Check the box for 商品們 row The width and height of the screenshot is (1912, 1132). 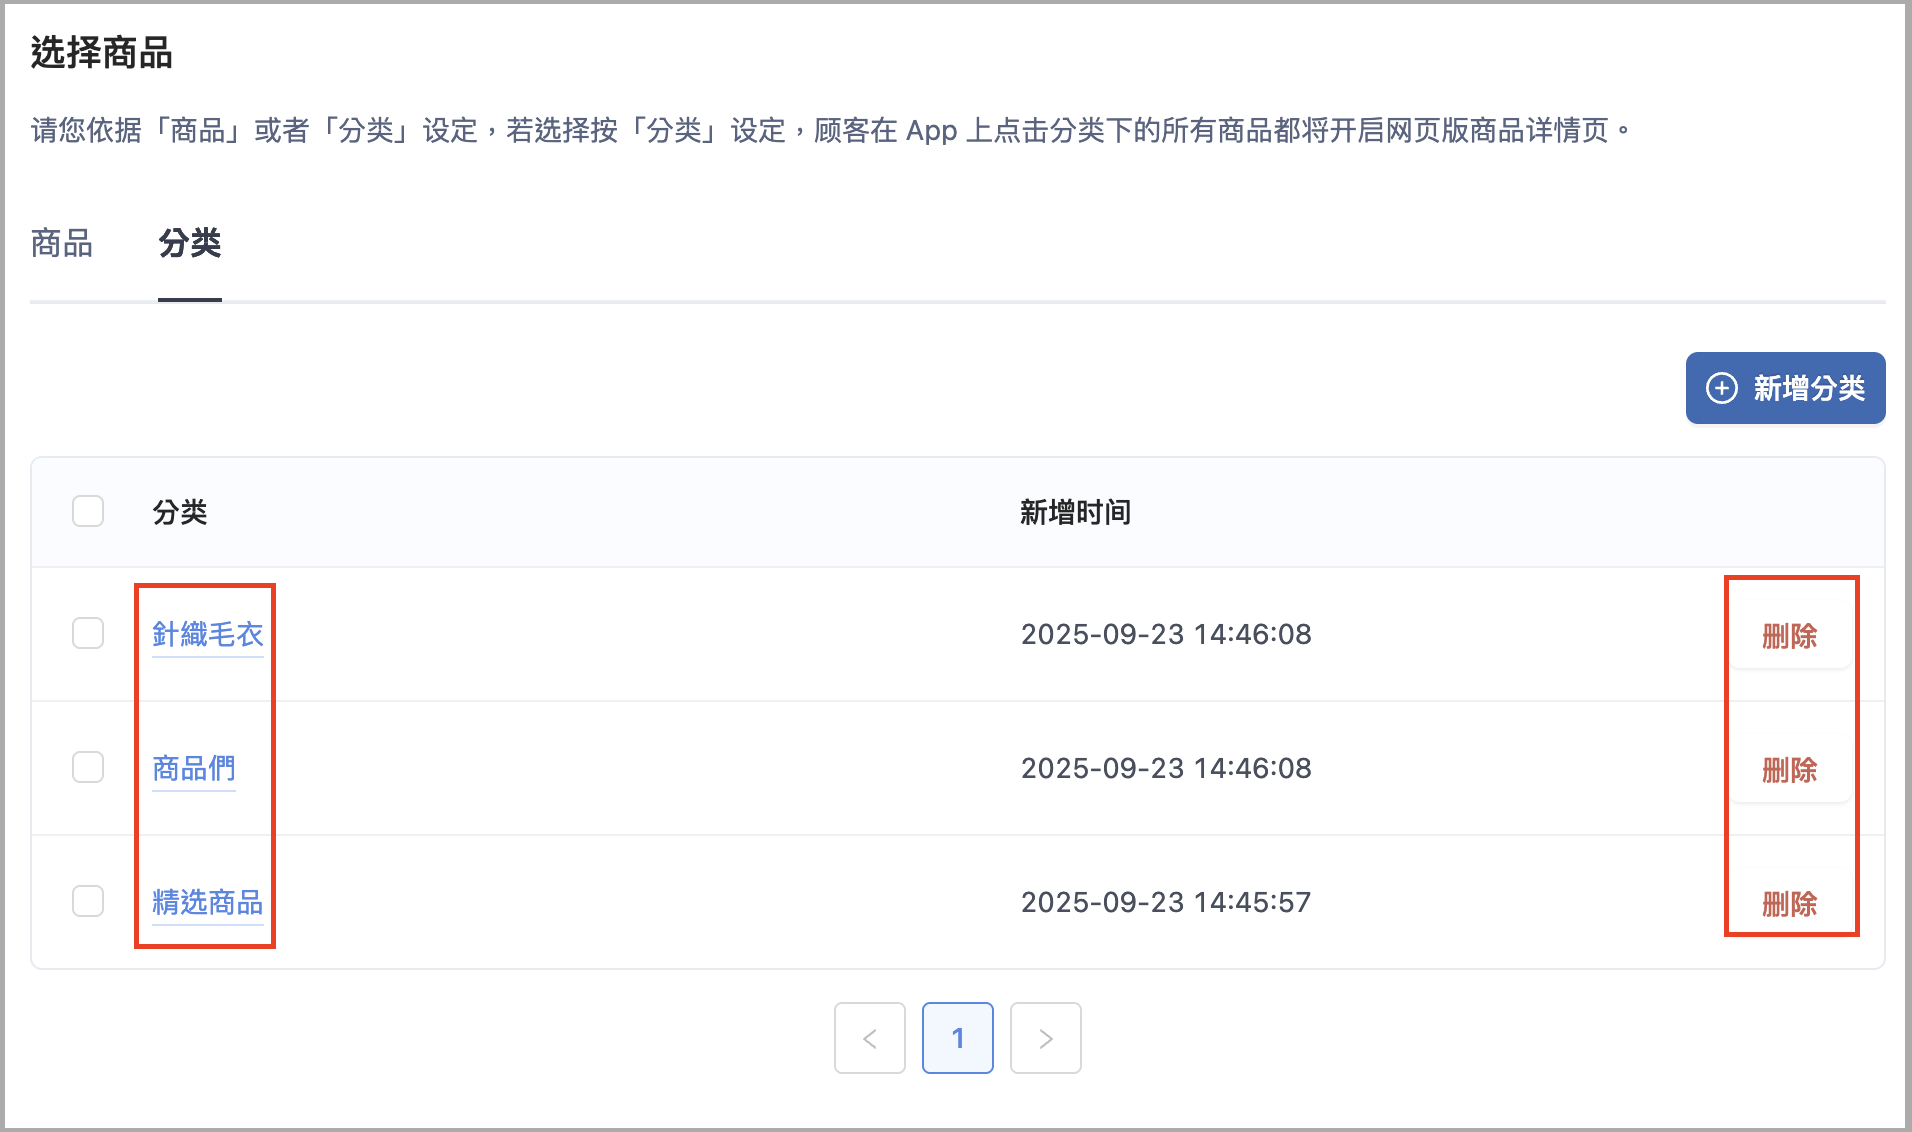88,767
